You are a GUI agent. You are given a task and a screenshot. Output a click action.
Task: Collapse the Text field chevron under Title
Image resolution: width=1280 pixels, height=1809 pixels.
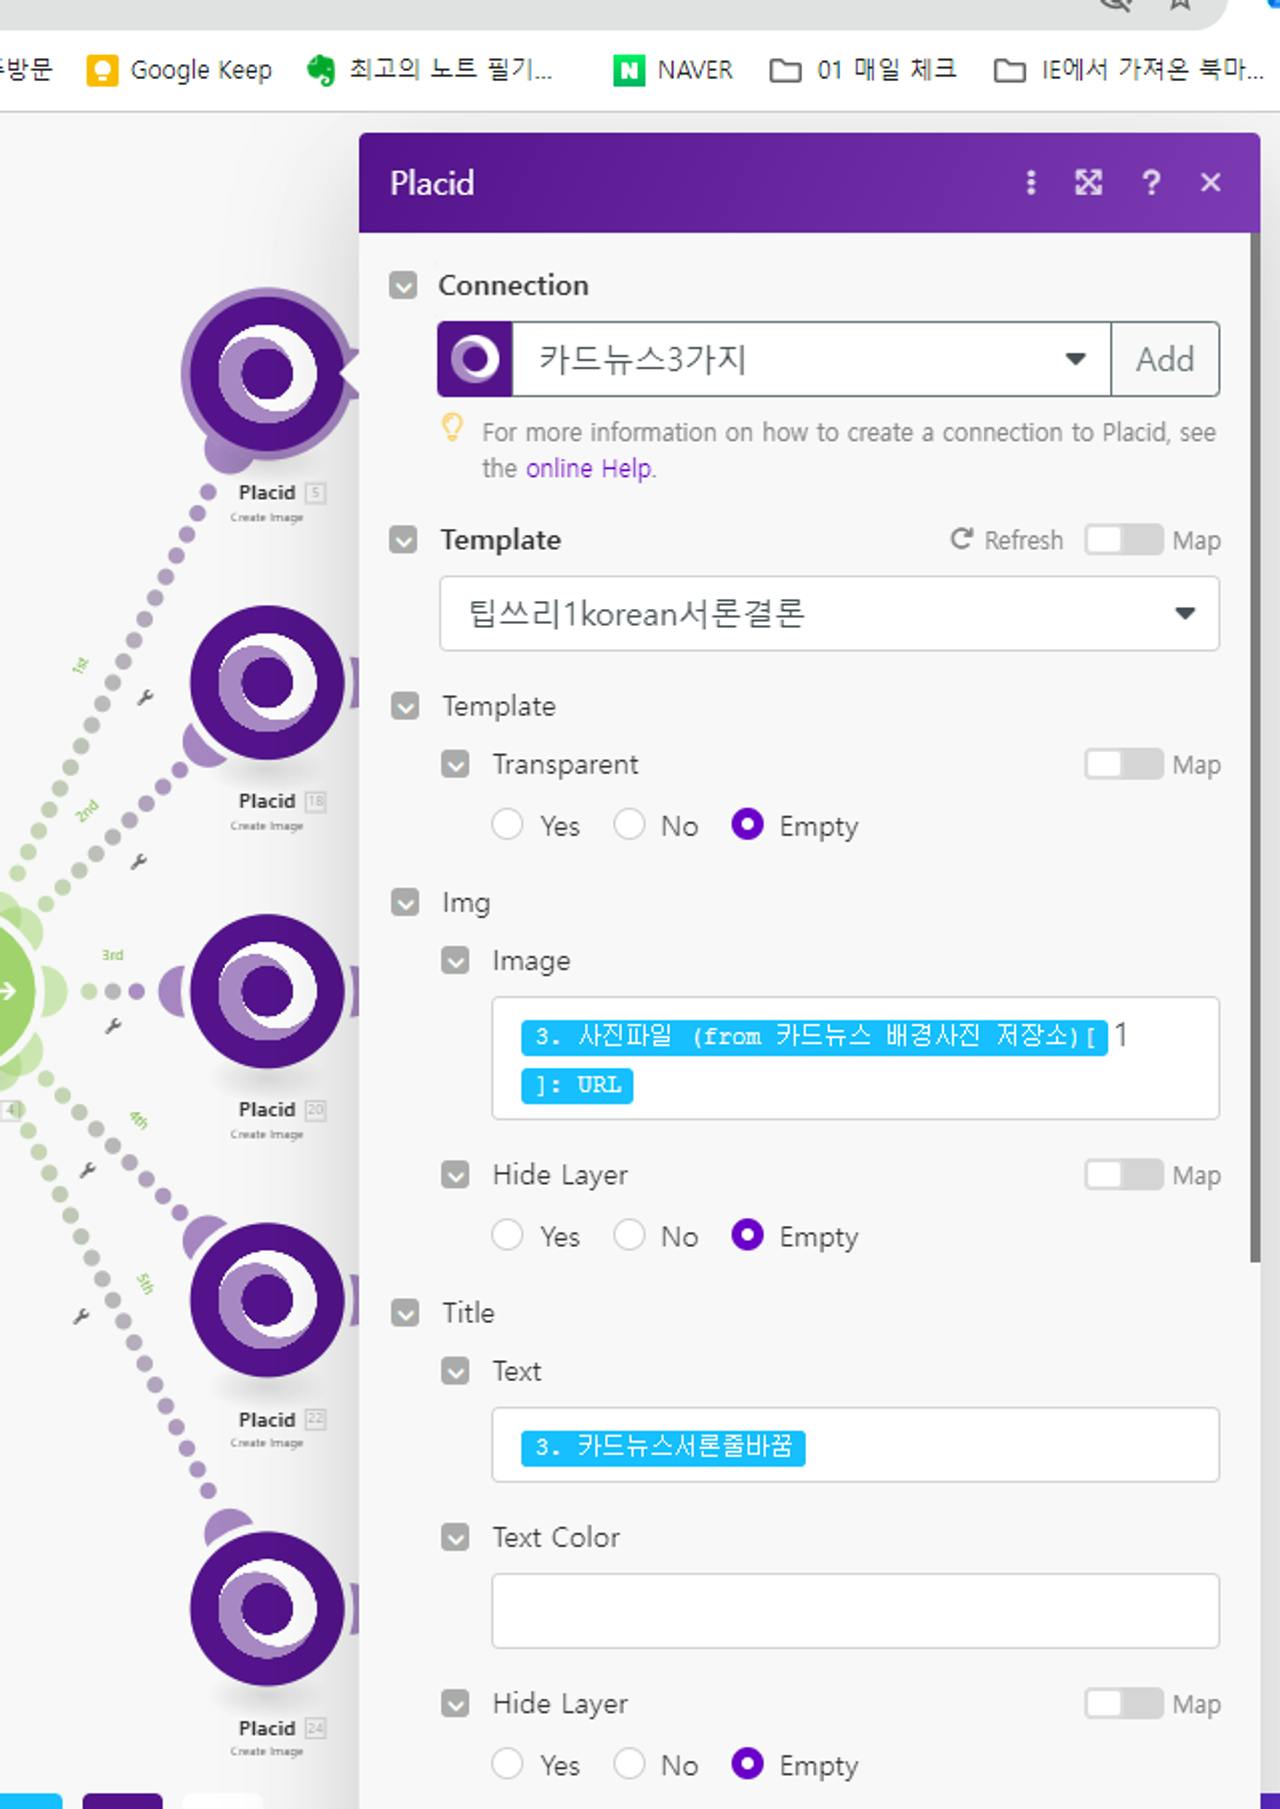pos(455,1371)
